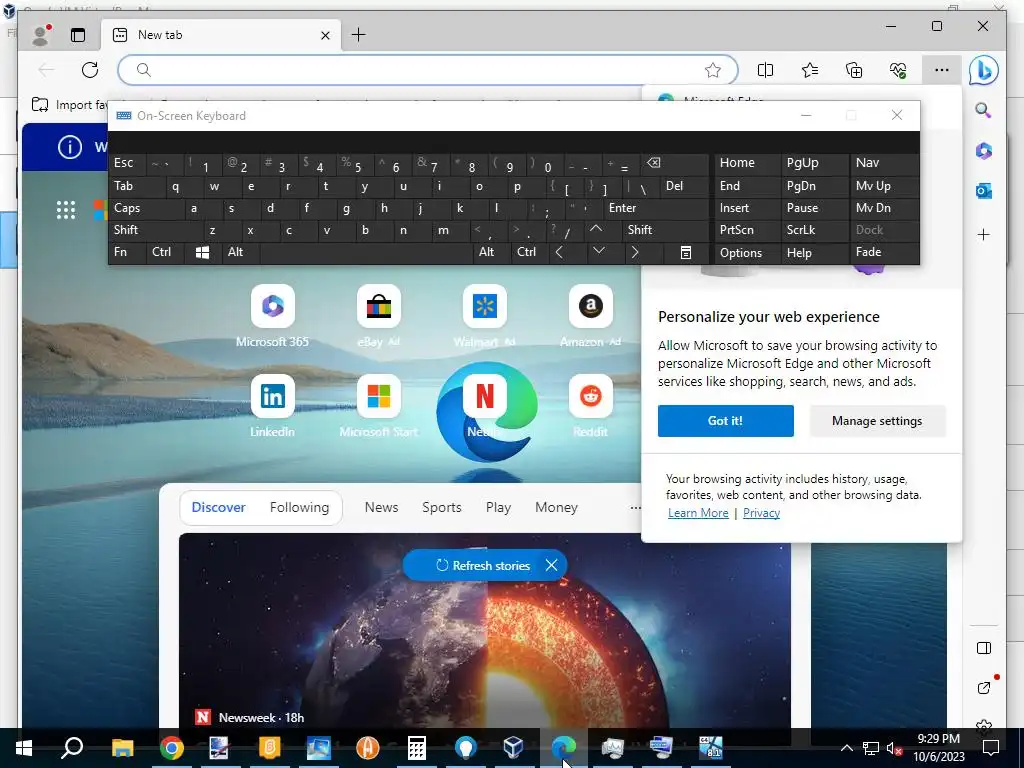Open Chrome from taskbar
Viewport: 1024px width, 768px height.
(172, 748)
